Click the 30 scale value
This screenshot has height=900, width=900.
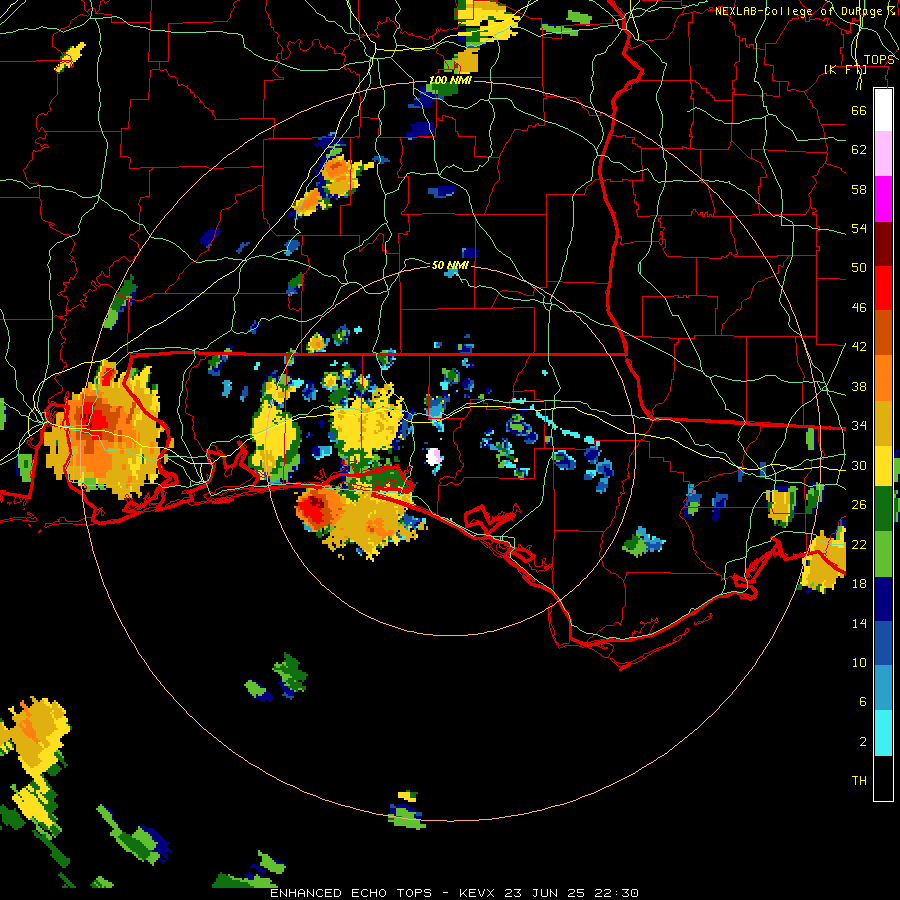tap(859, 465)
